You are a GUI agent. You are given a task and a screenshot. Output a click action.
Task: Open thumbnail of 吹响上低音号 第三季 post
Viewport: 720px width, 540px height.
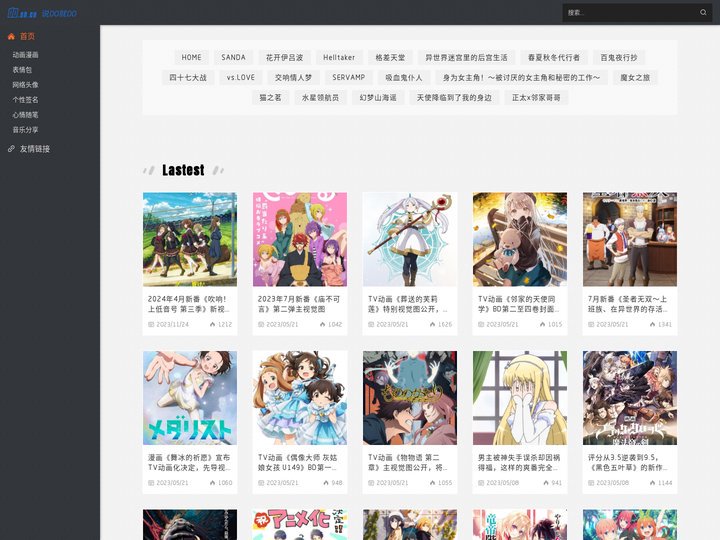tap(190, 239)
